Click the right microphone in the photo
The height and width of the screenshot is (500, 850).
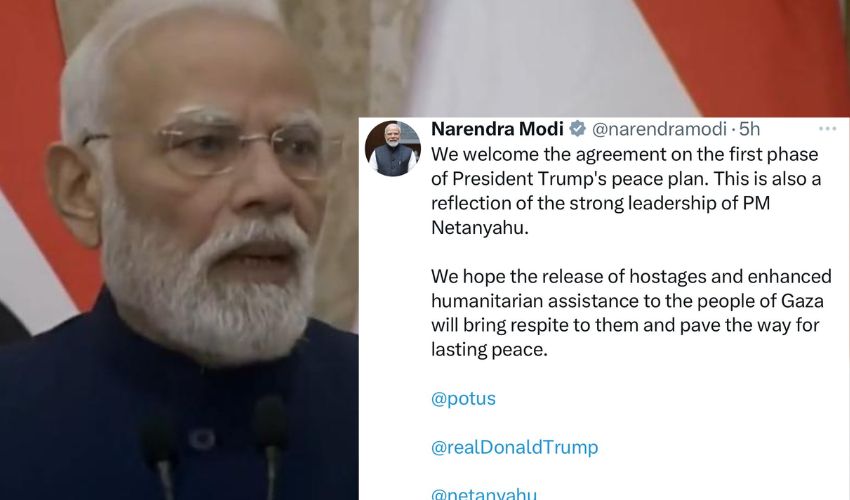pyautogui.click(x=271, y=445)
